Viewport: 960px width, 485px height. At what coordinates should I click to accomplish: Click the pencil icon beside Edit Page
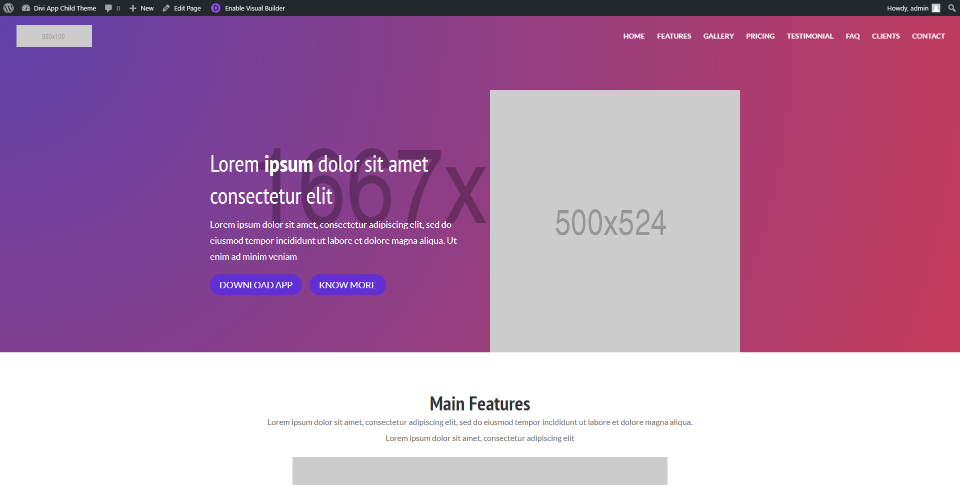(166, 8)
